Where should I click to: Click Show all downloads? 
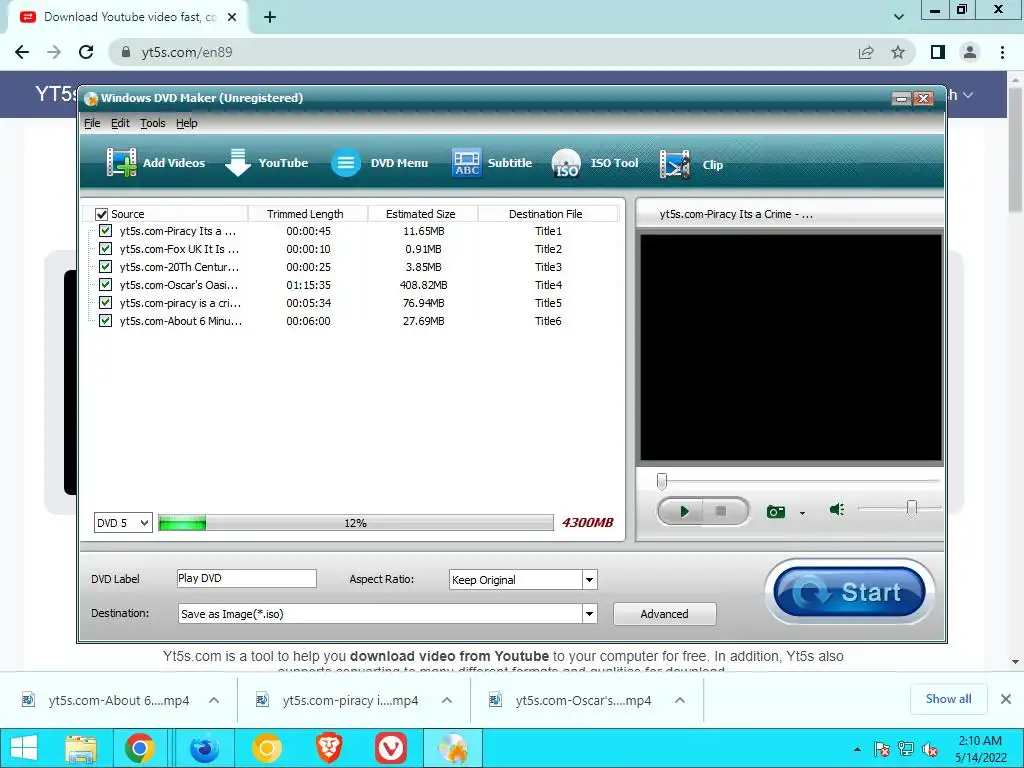pyautogui.click(x=948, y=699)
